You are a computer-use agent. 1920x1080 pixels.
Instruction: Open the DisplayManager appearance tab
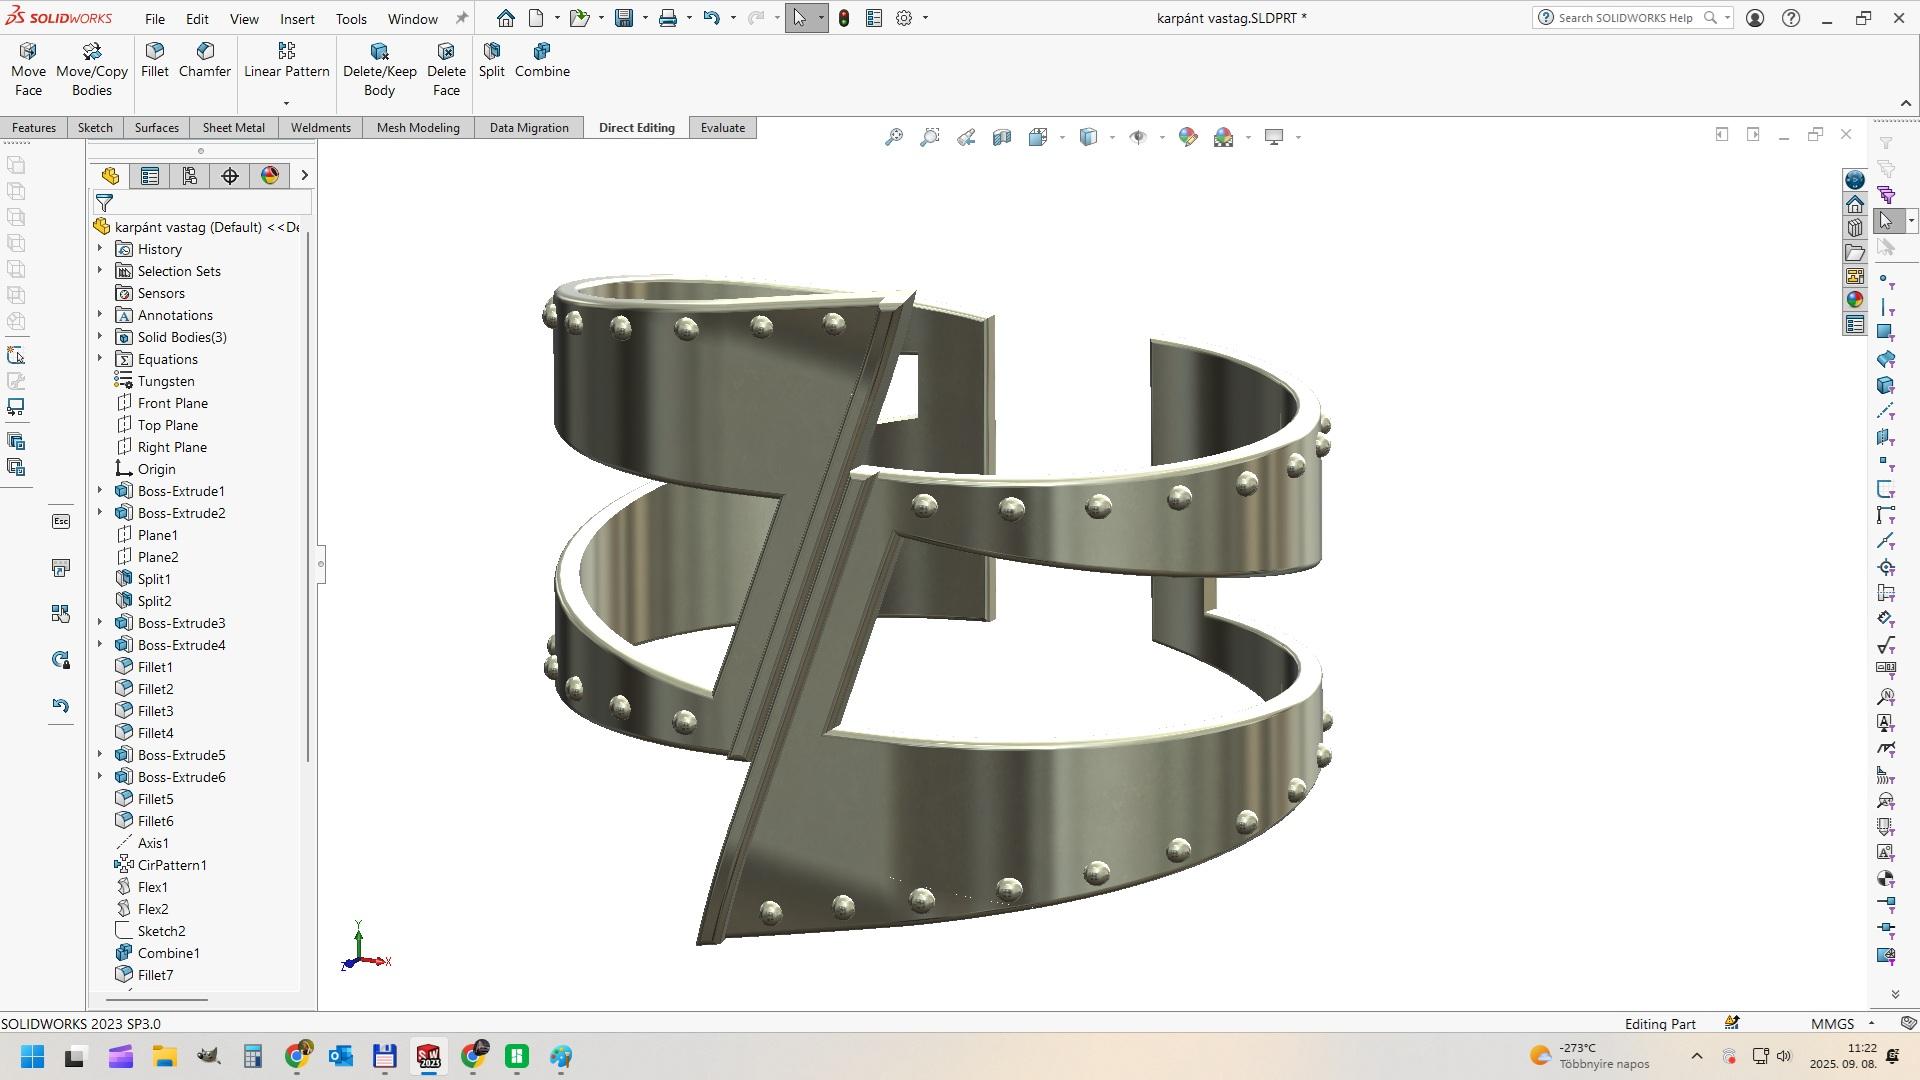tap(270, 176)
